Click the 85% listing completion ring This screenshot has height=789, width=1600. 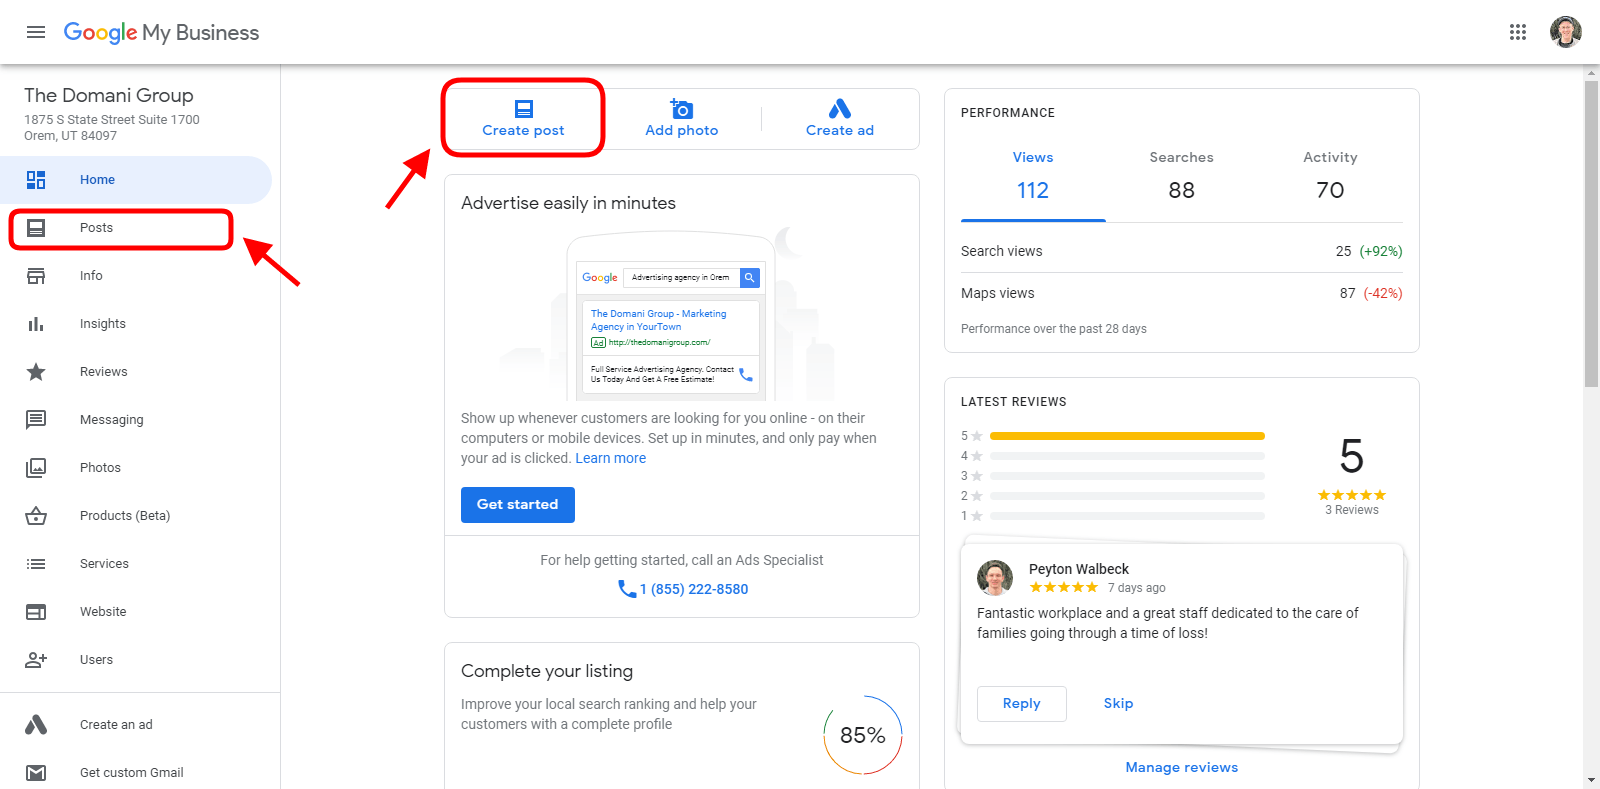click(x=863, y=735)
